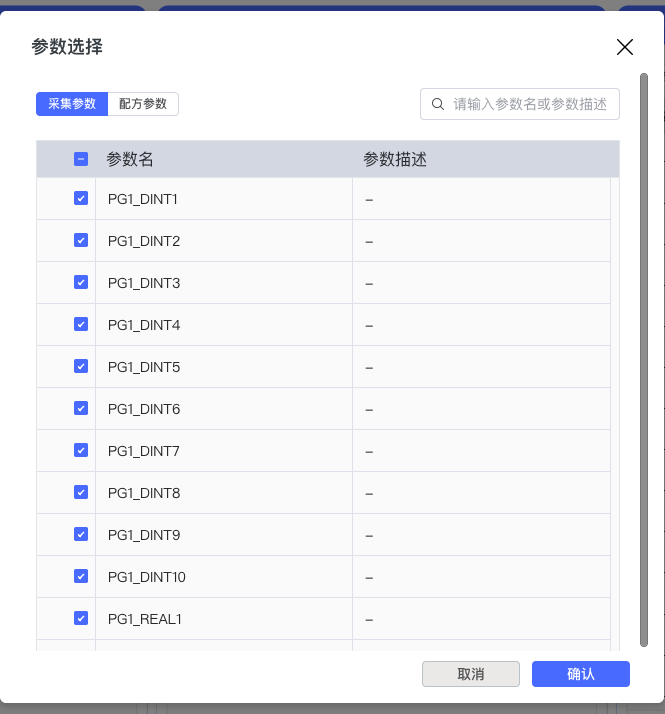Screen dimensions: 665x714
Task: Toggle the PG1_DINT6 checkbox
Action: coord(81,409)
